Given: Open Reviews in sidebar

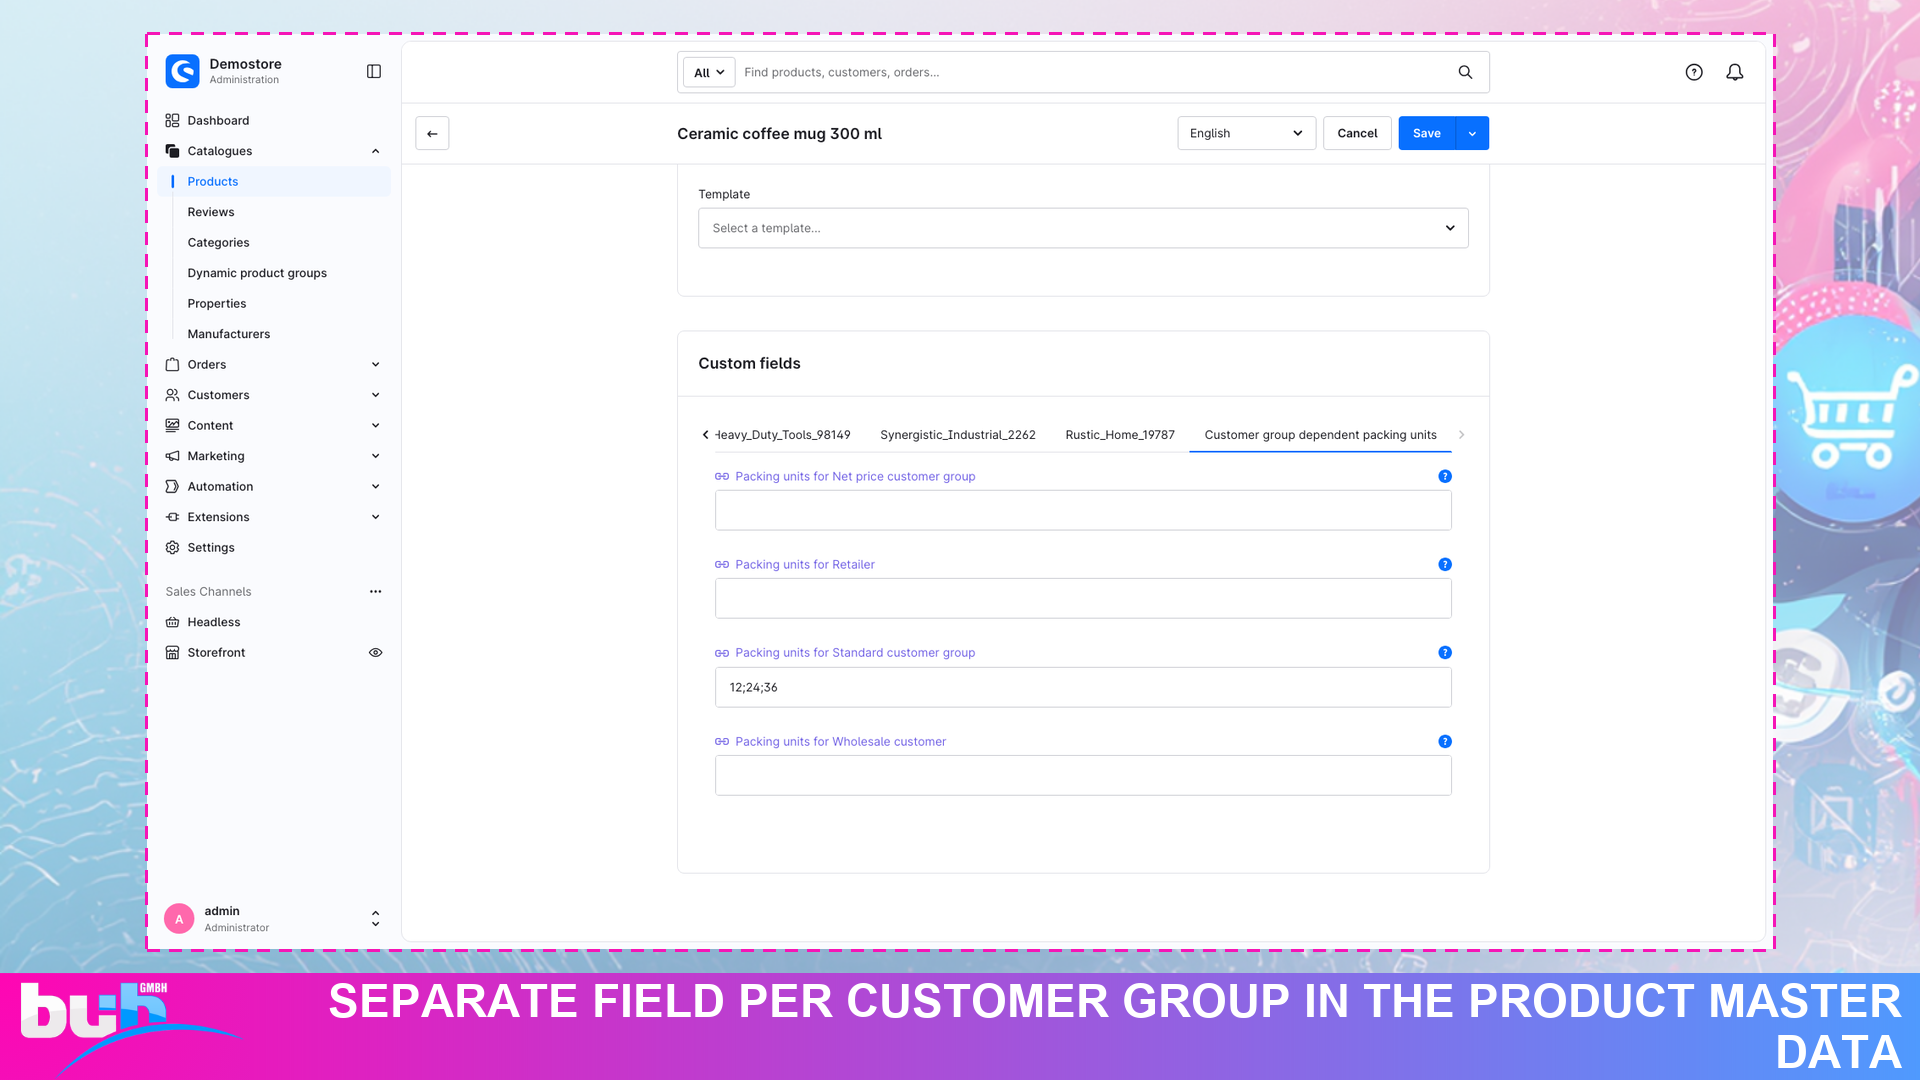Looking at the screenshot, I should [211, 212].
